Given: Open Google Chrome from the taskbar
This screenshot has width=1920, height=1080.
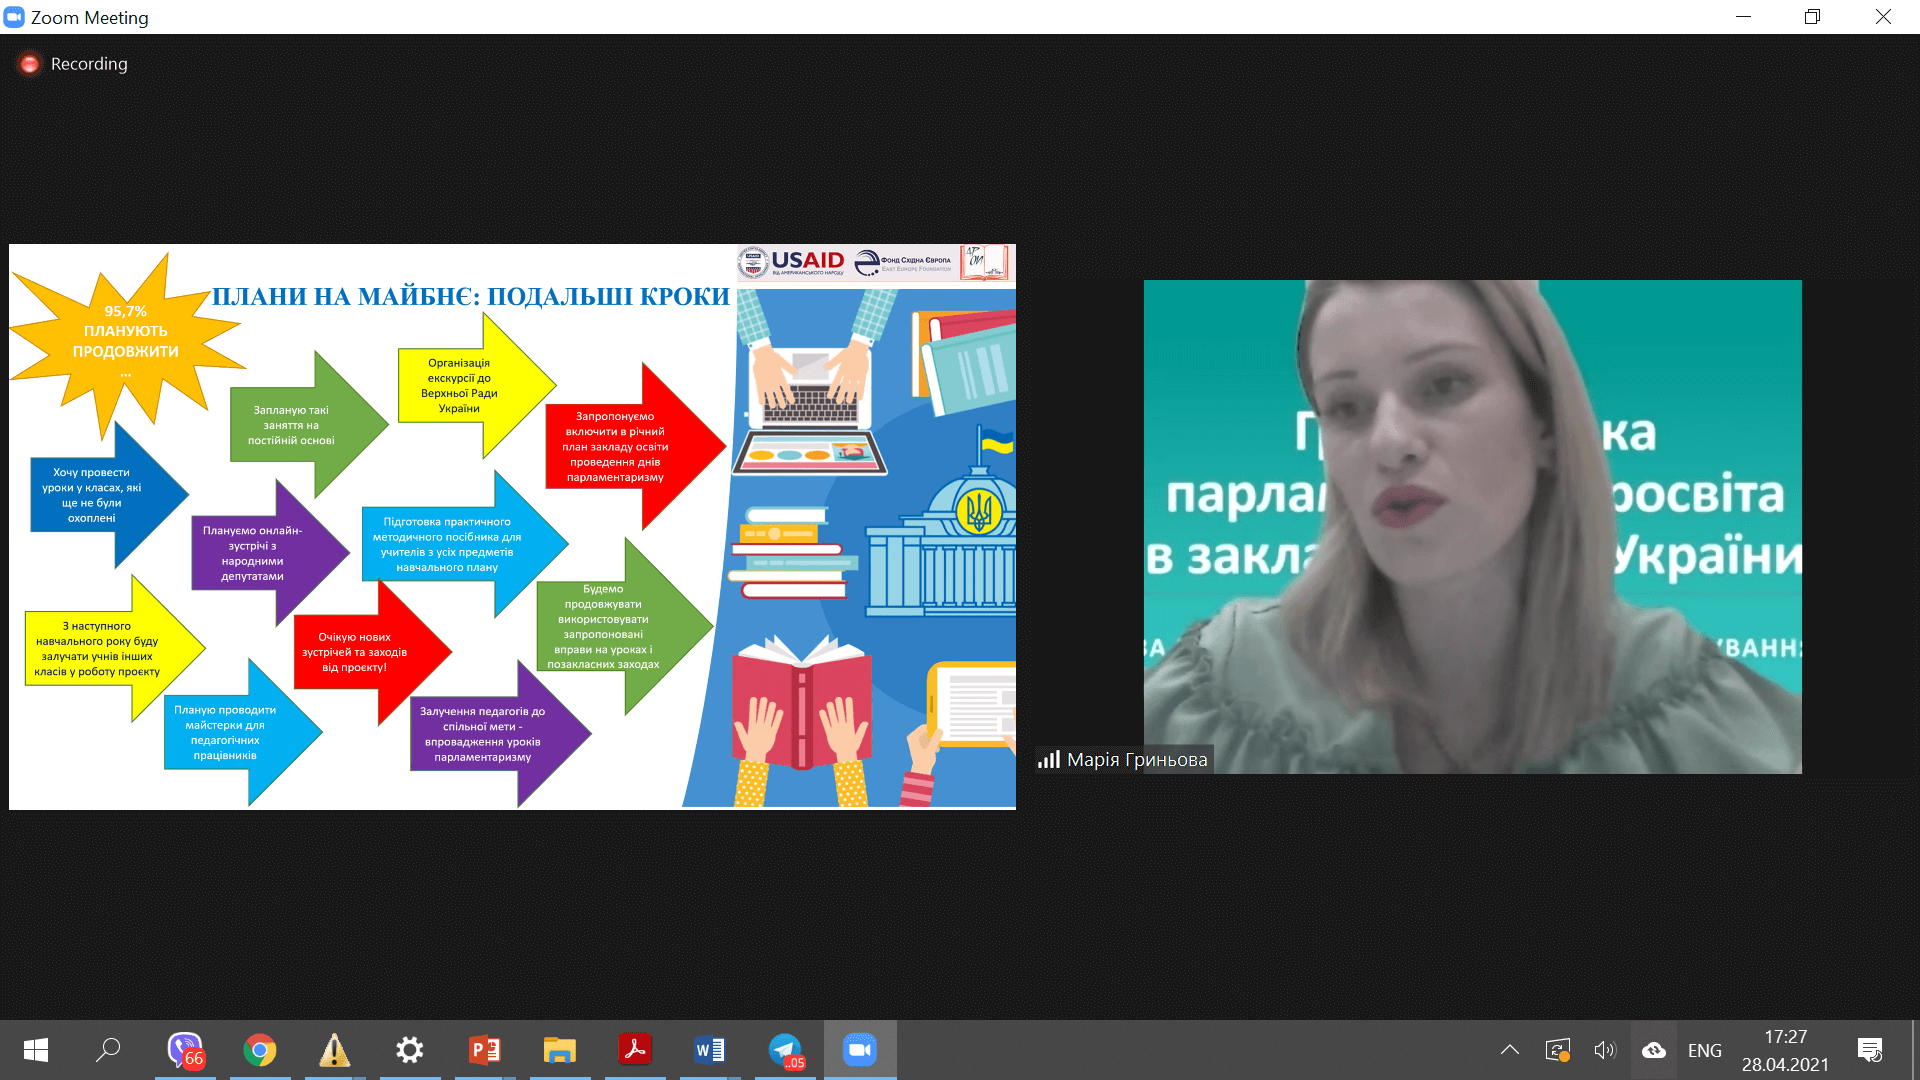Looking at the screenshot, I should click(x=260, y=1050).
